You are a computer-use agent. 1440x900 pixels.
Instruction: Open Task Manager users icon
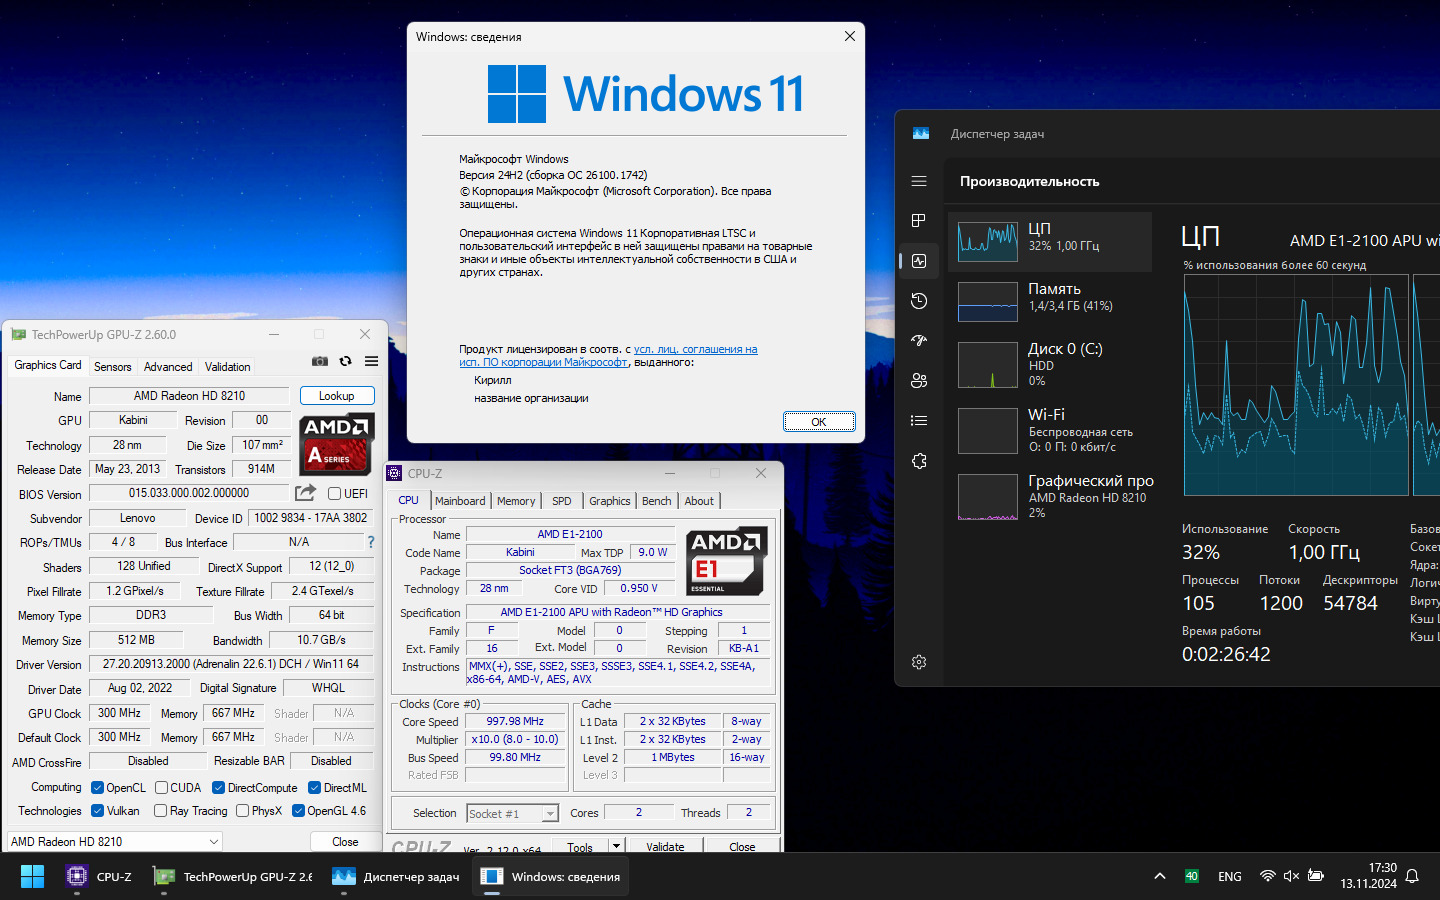click(919, 381)
